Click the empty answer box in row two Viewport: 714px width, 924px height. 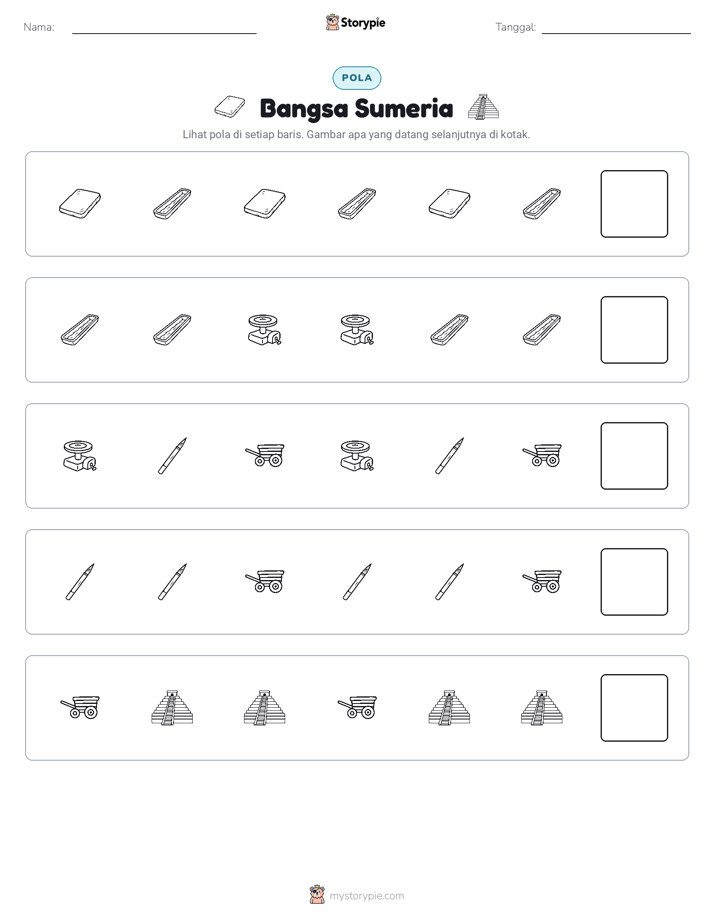[634, 330]
